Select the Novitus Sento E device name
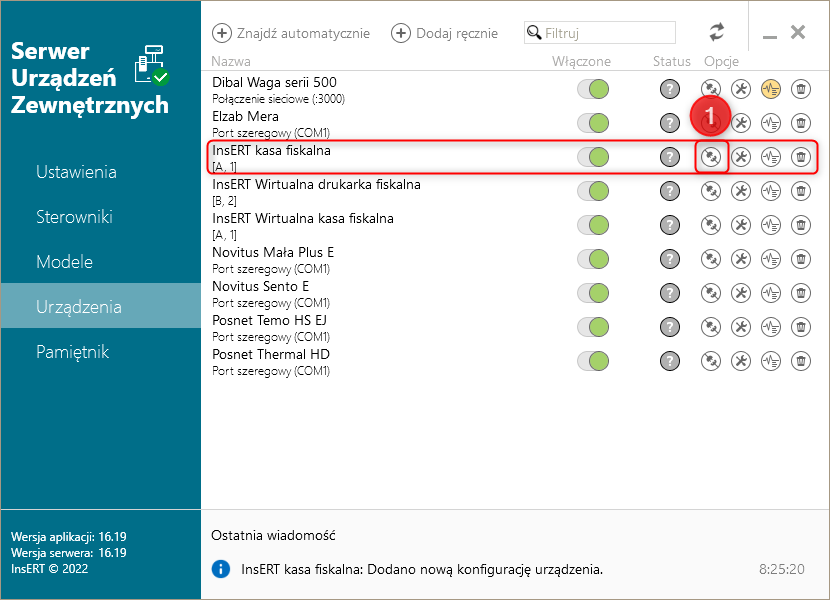Viewport: 830px width, 600px height. pos(260,286)
